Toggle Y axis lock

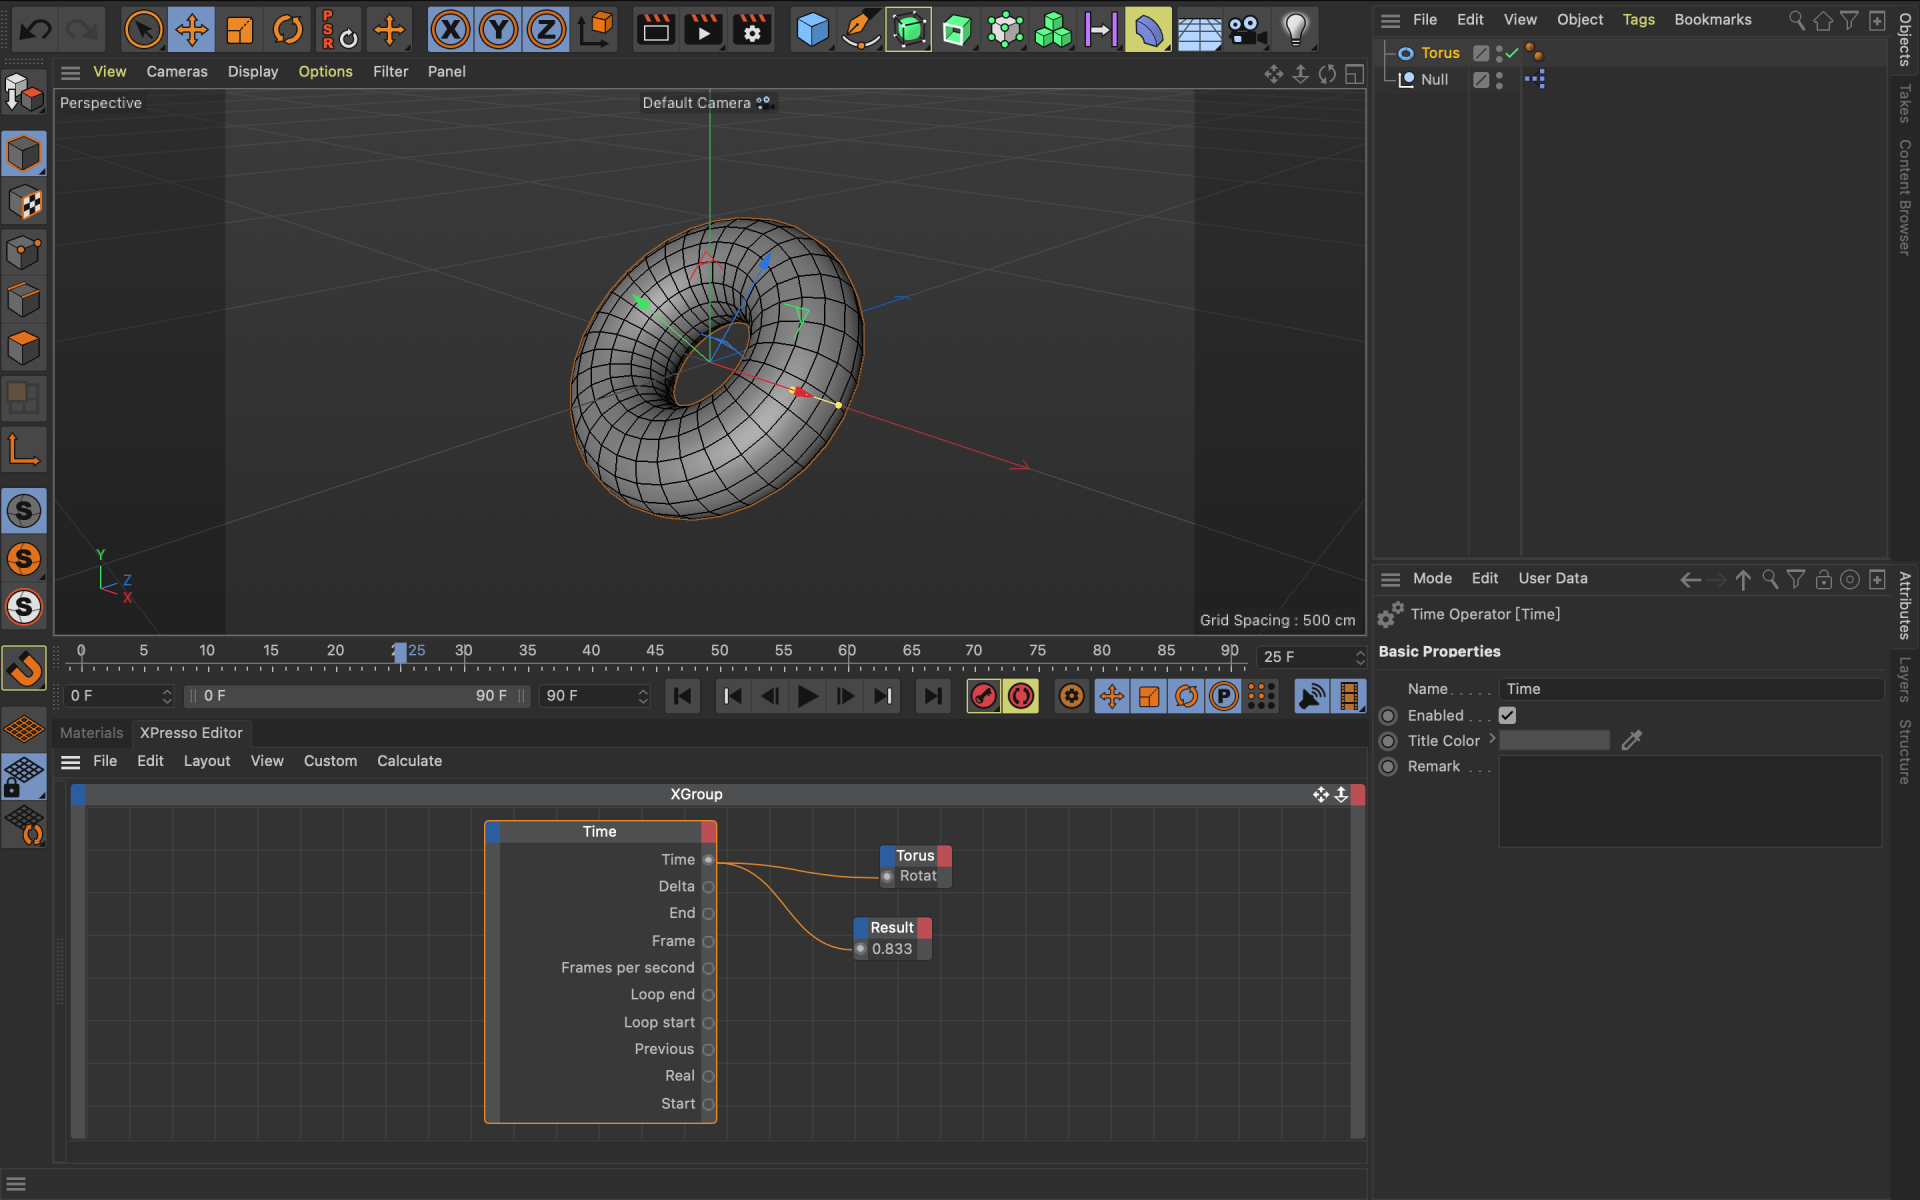498,30
